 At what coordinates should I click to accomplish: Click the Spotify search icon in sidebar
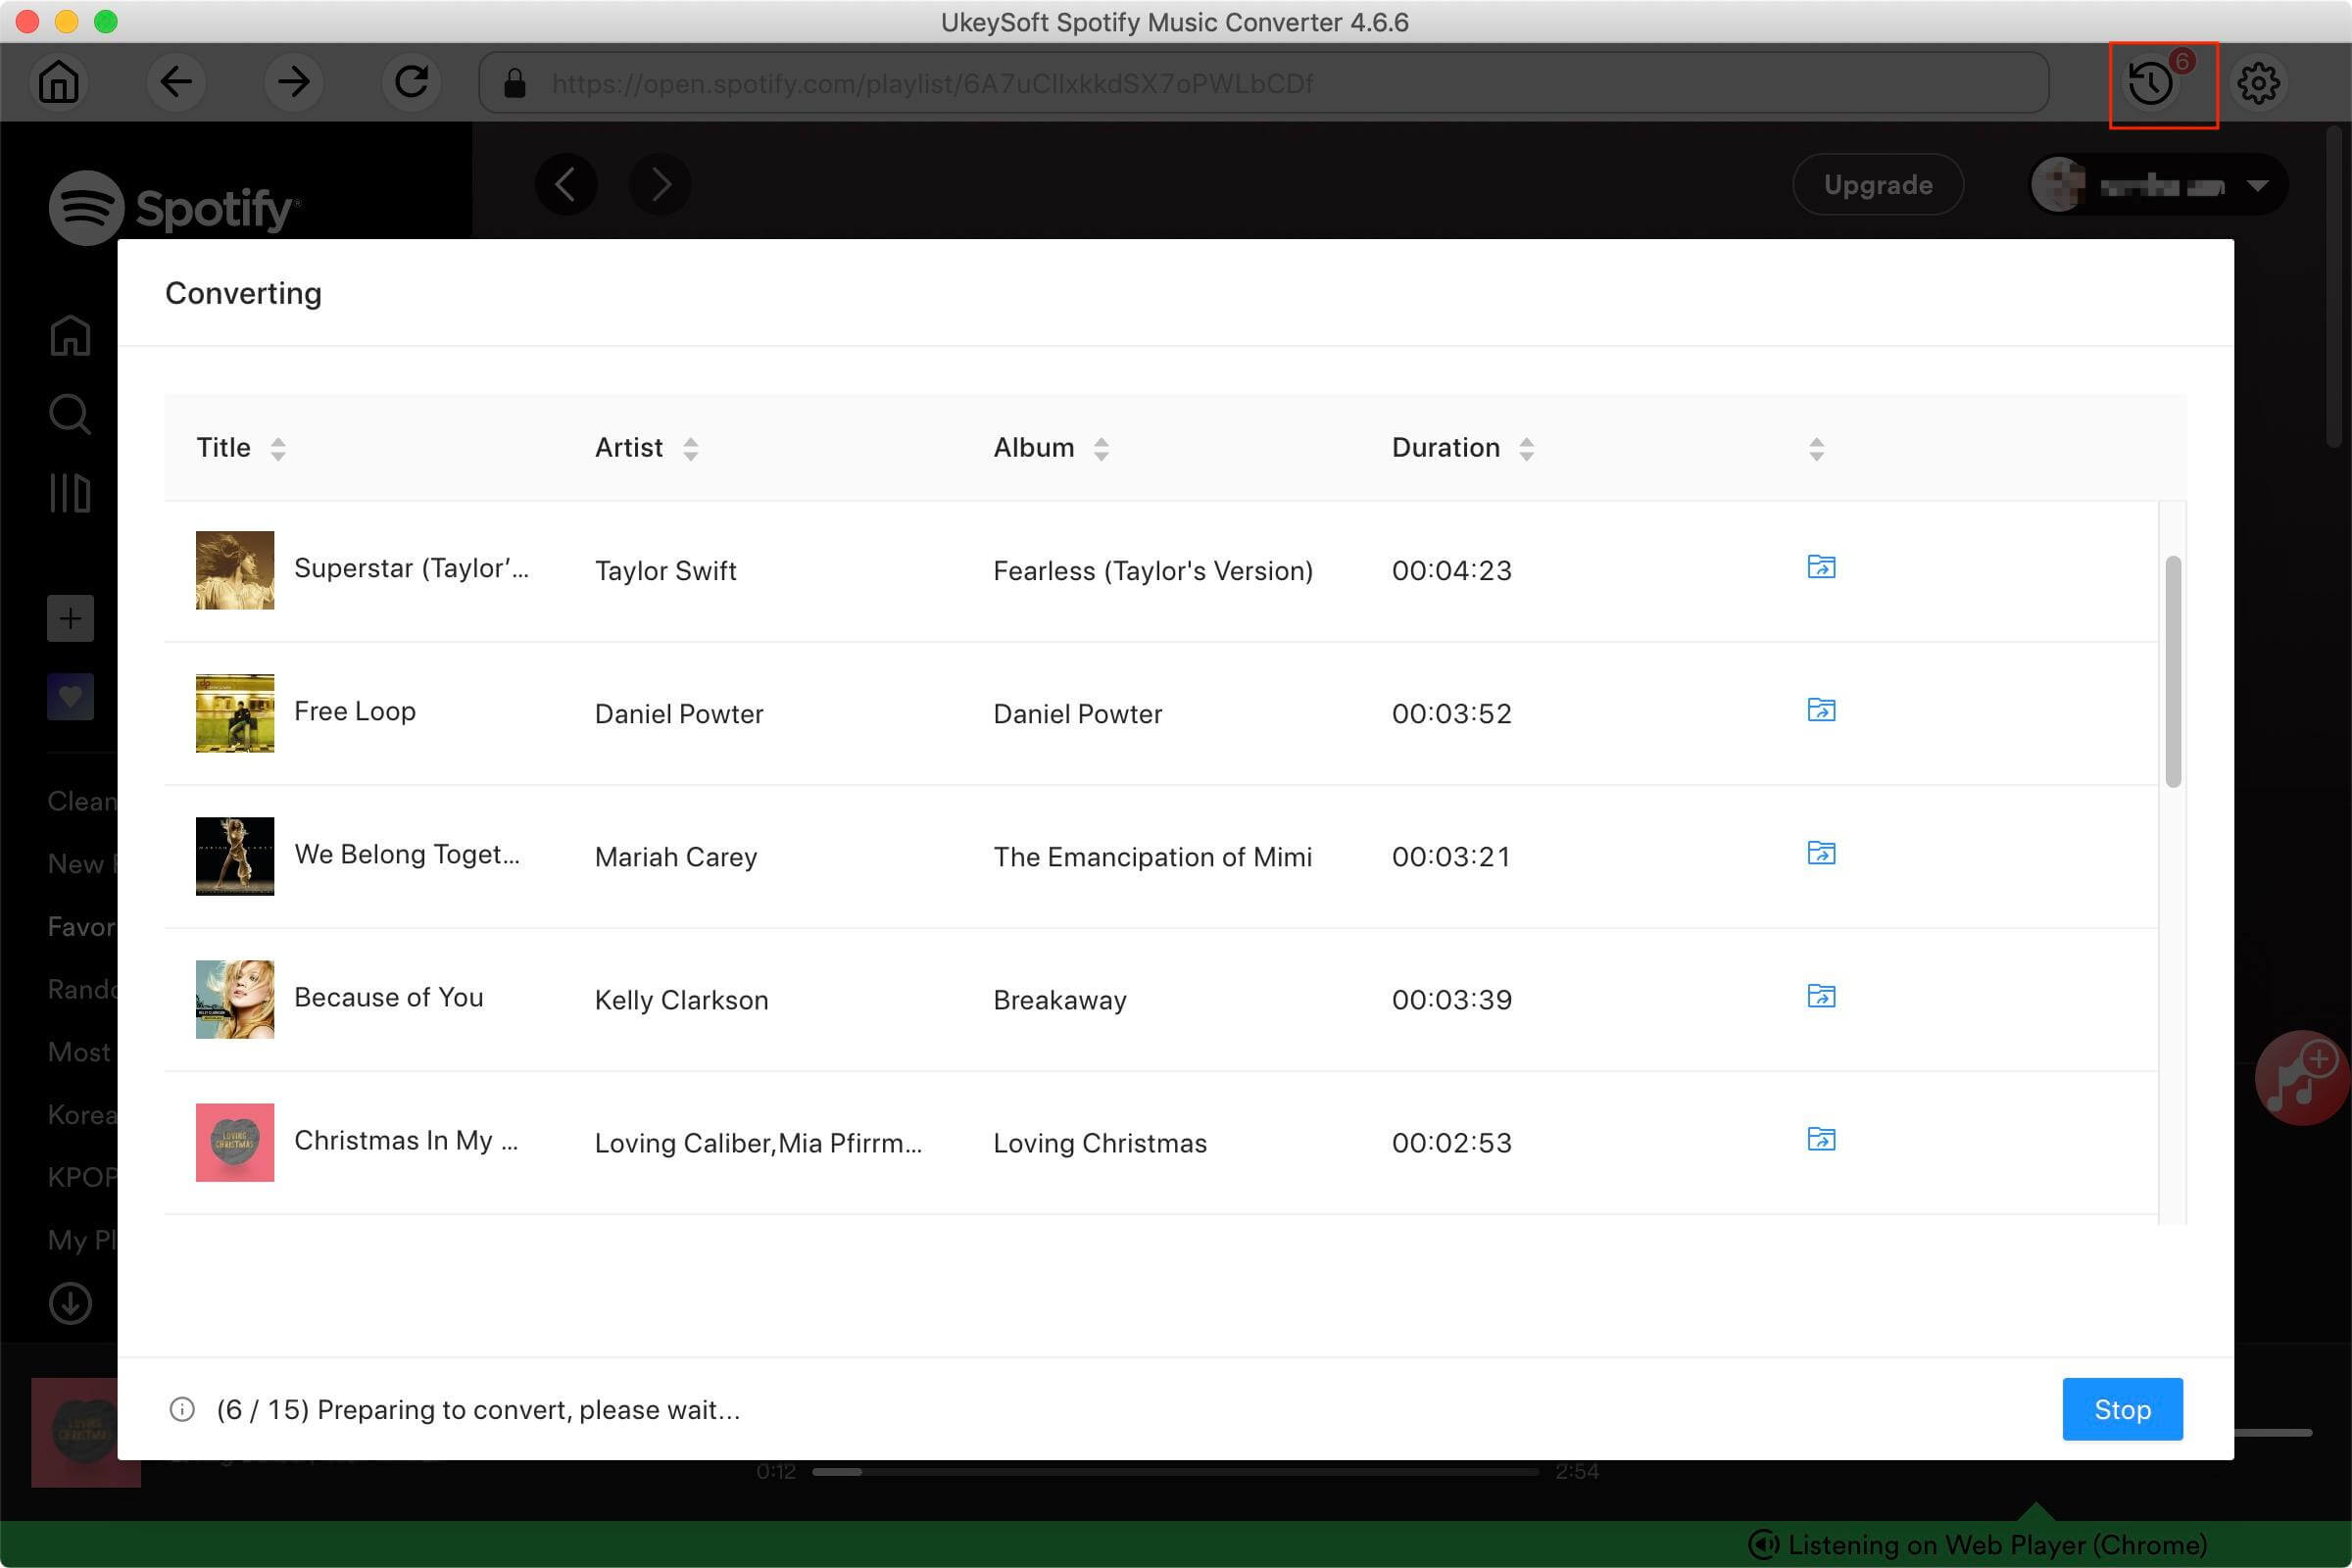point(70,415)
